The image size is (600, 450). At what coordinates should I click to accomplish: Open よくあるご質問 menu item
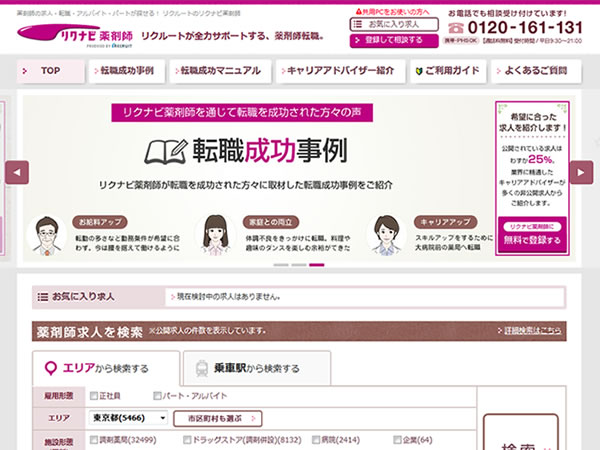tap(536, 71)
